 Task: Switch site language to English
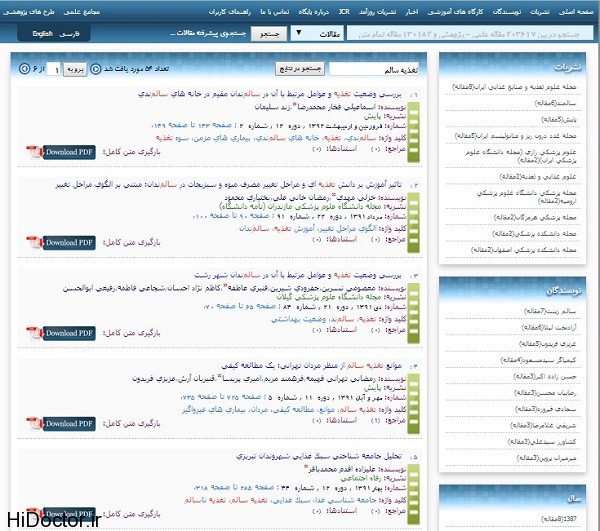coord(42,33)
